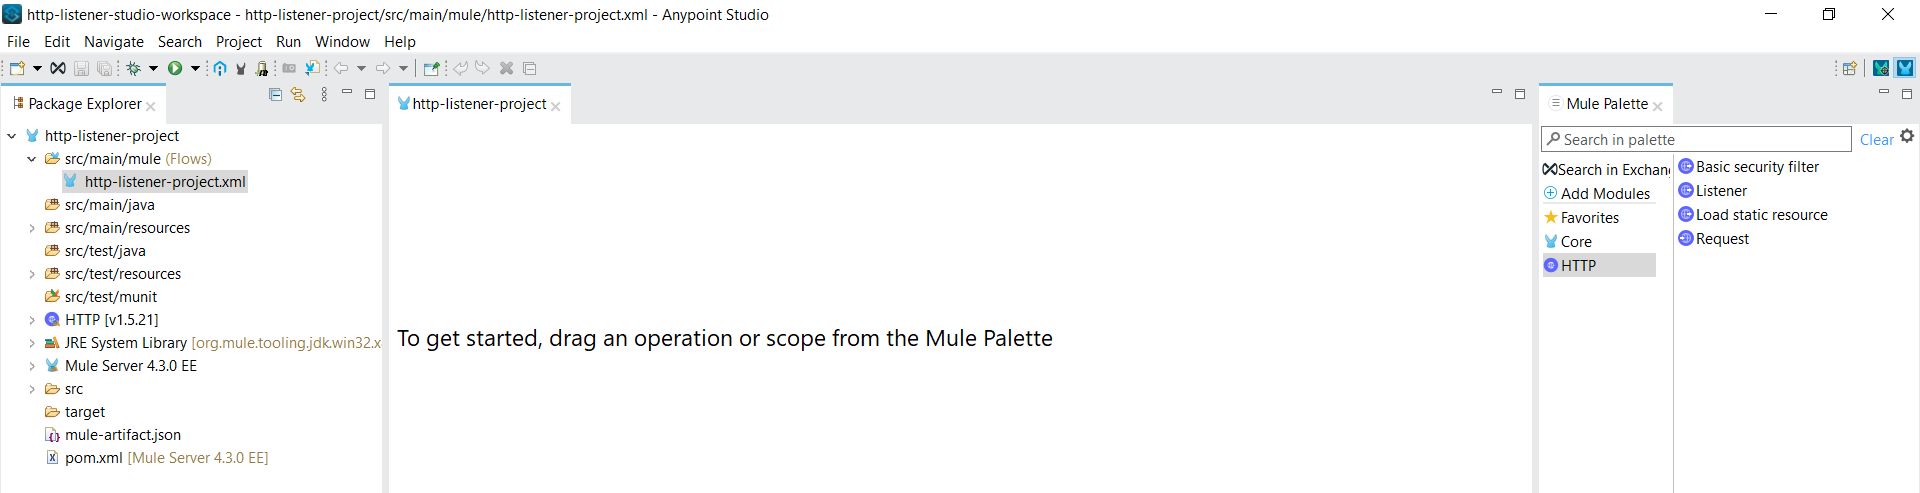The image size is (1920, 493).
Task: Click the Debug bug icon
Action: coord(133,68)
